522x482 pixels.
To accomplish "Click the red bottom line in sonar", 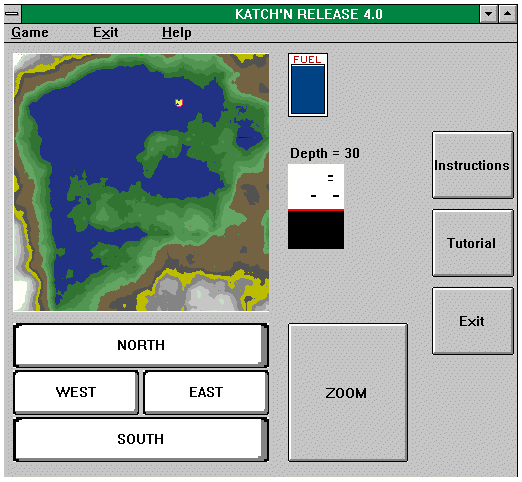I will 316,210.
